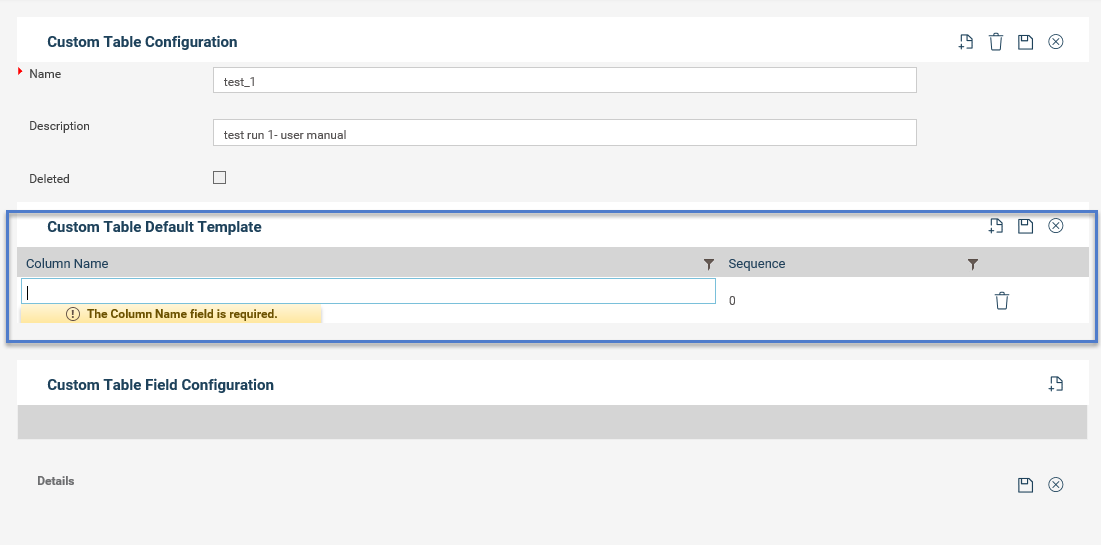1101x555 pixels.
Task: Click the empty Column Name text box
Action: point(369,292)
